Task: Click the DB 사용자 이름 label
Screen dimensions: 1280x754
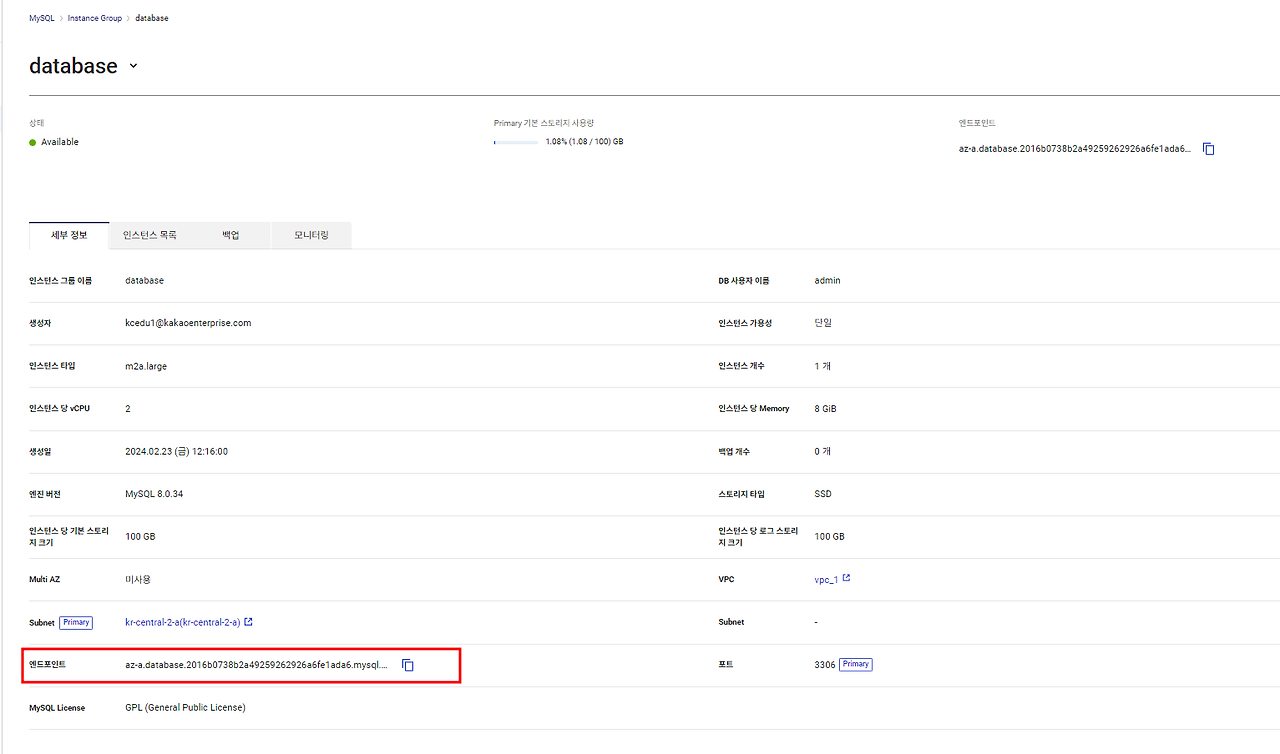Action: [x=744, y=281]
